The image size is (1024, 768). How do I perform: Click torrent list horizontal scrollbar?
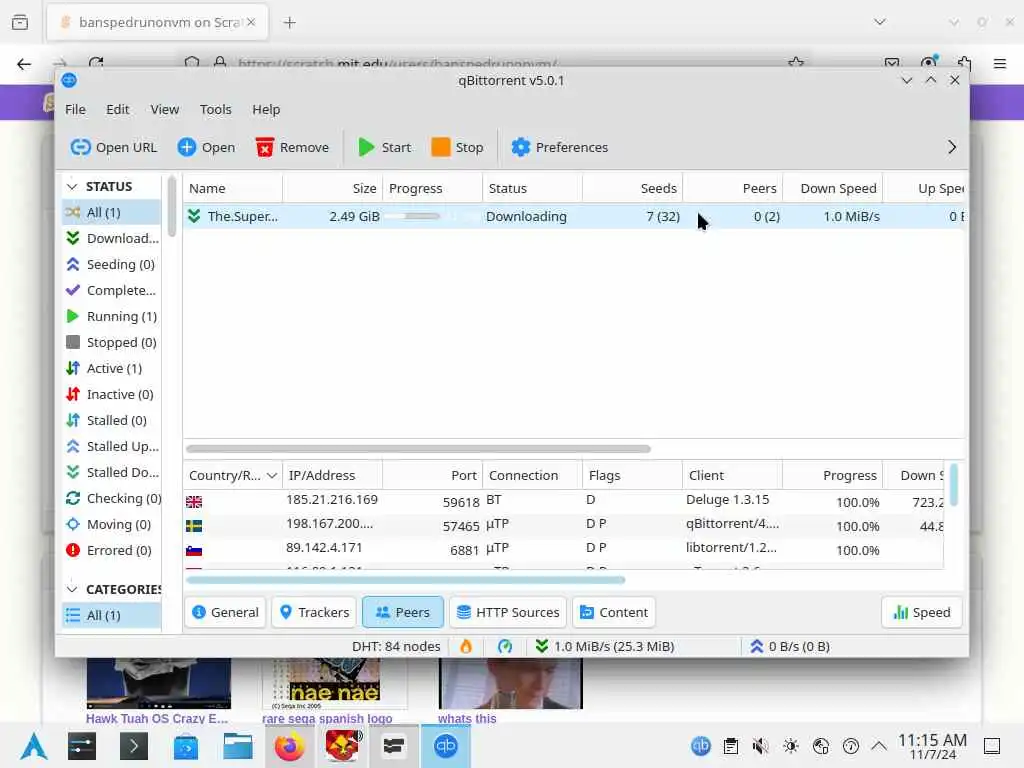(x=418, y=449)
